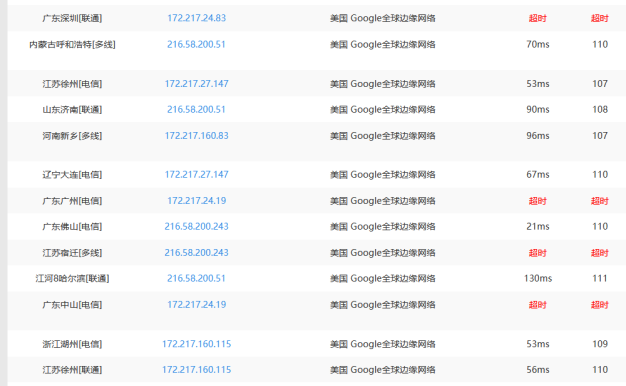
Task: Open IP 216.58.200.51 in the 内蒙古呼和浩特[多线] row
Action: (196, 44)
